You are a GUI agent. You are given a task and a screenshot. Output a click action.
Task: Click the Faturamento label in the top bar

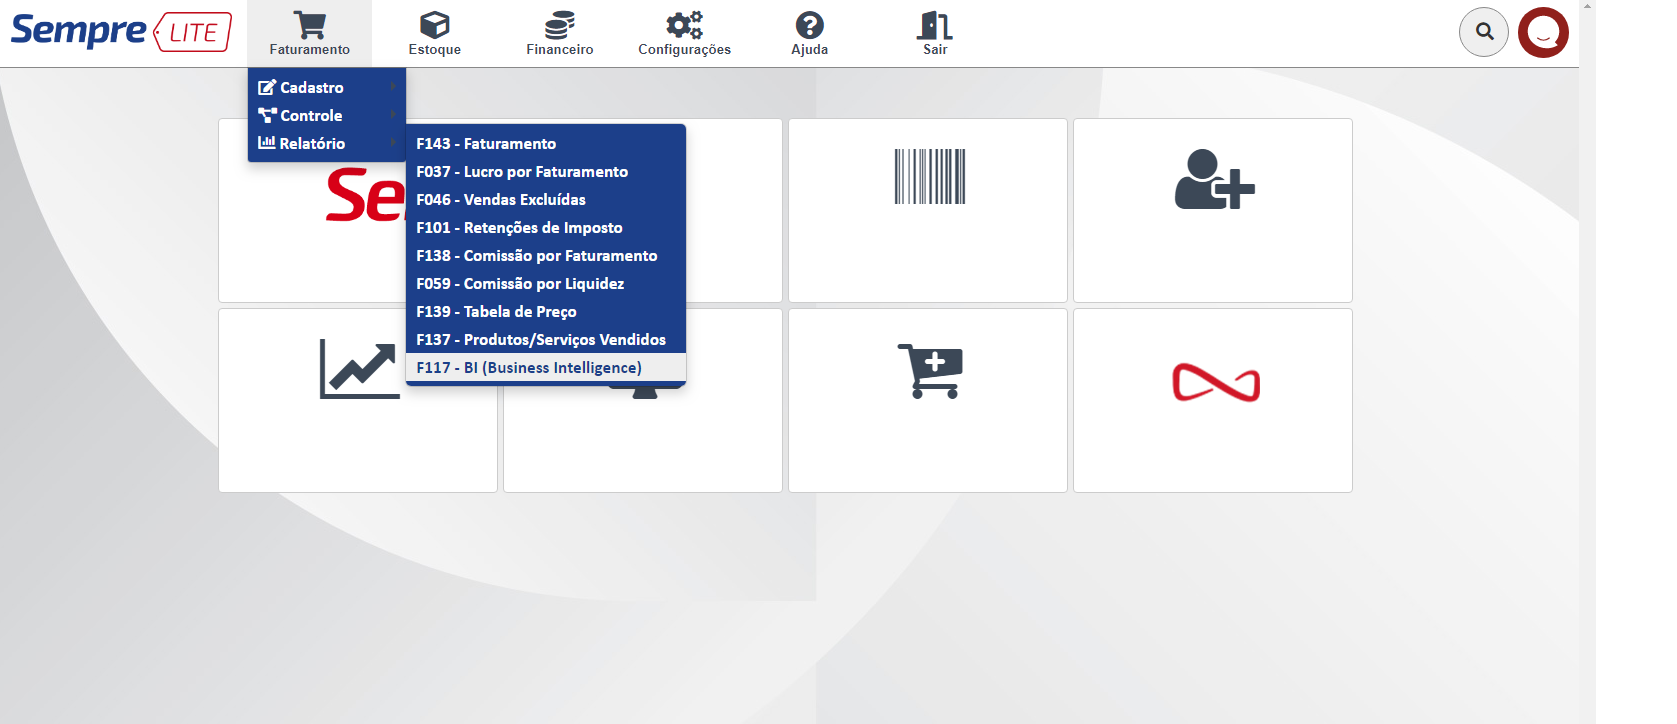pyautogui.click(x=310, y=50)
